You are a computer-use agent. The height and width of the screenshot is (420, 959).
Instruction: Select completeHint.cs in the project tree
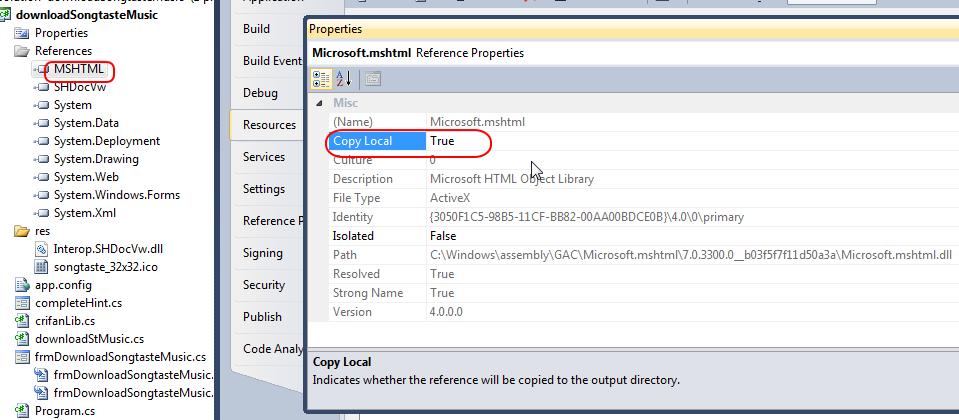pos(78,303)
